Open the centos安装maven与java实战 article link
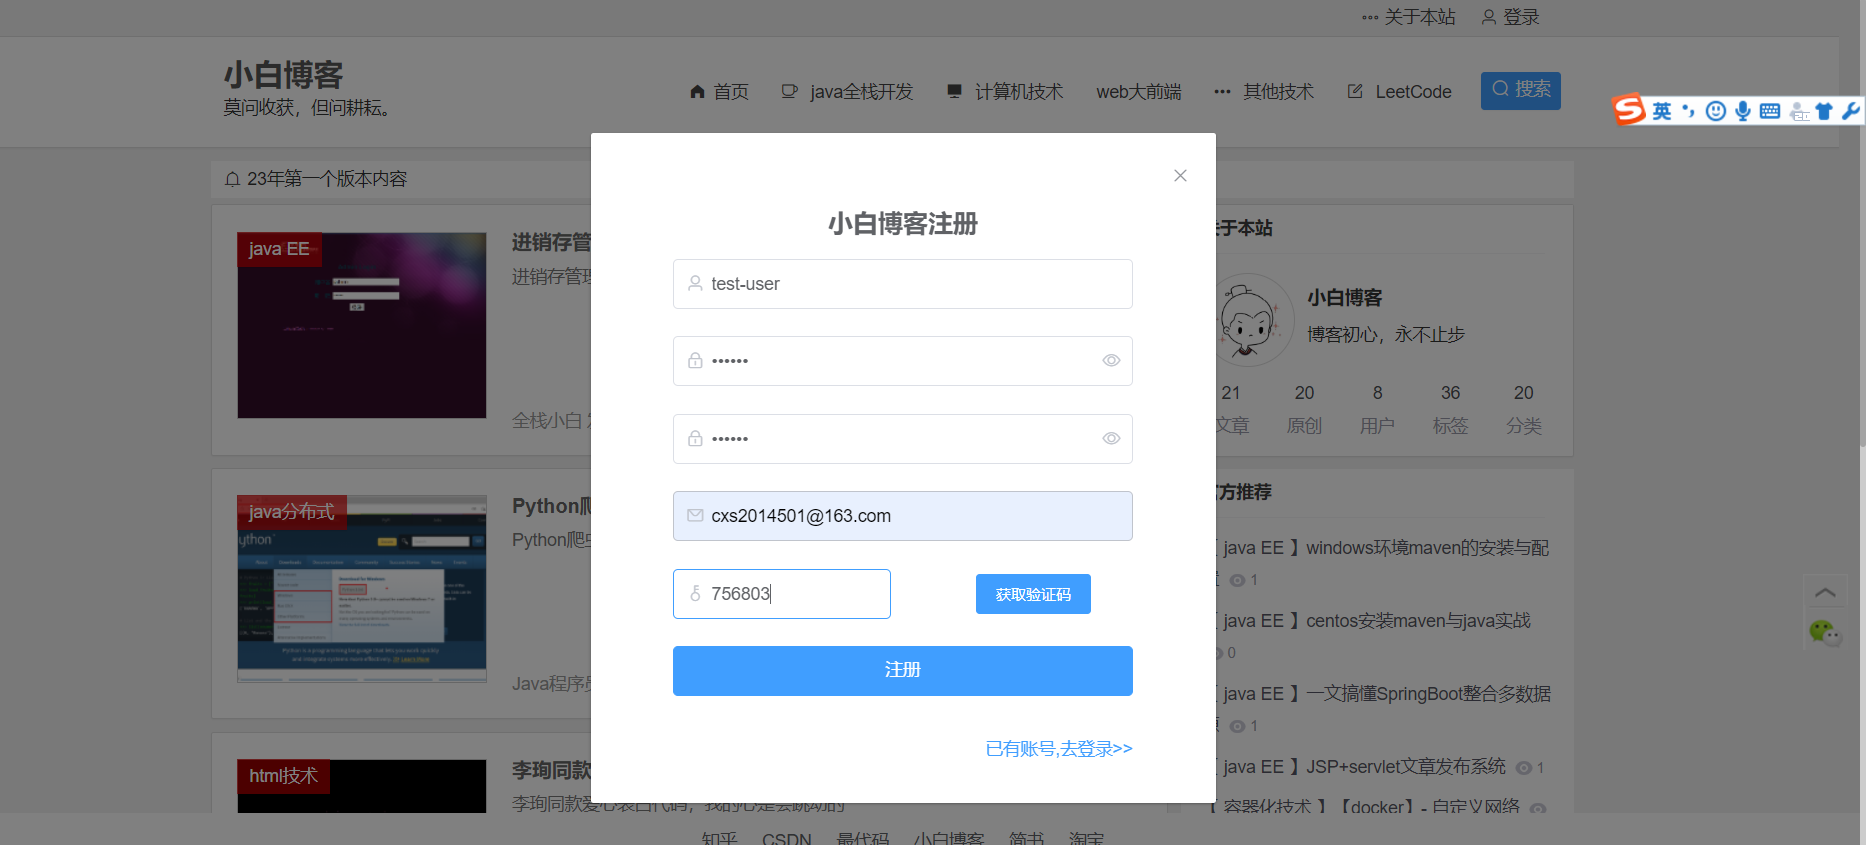Screen dimensions: 1866x845 [x=1418, y=621]
